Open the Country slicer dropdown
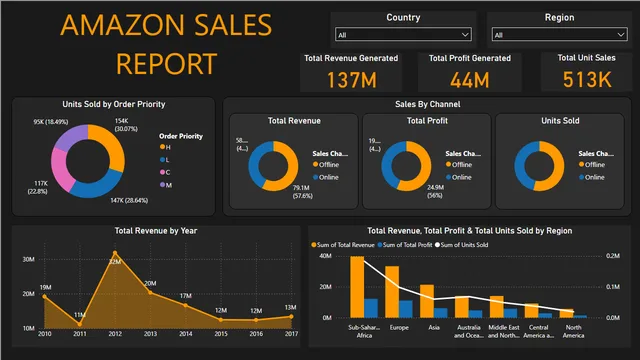This screenshot has height=360, width=640. [x=403, y=35]
